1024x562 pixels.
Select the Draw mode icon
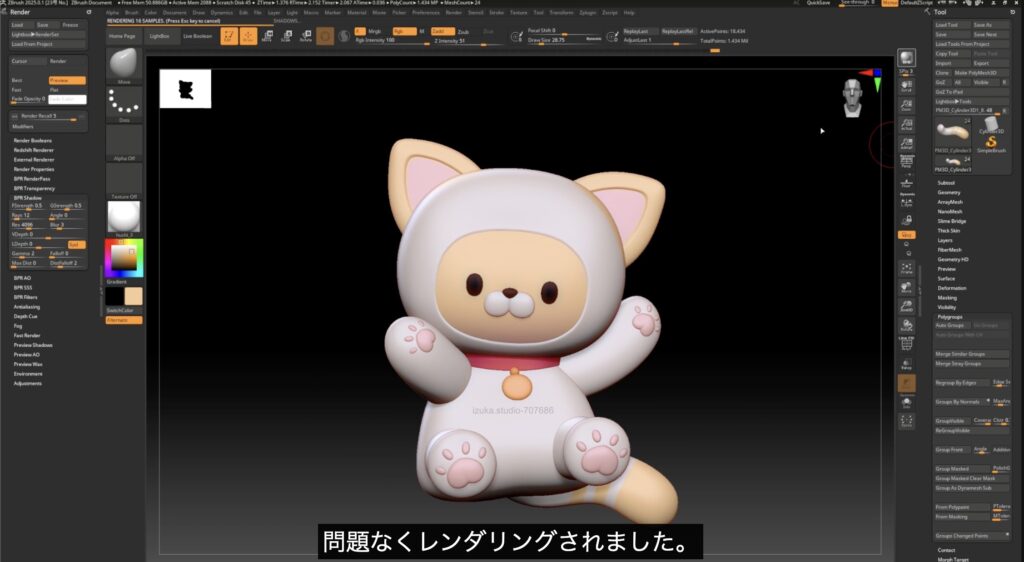coord(249,36)
